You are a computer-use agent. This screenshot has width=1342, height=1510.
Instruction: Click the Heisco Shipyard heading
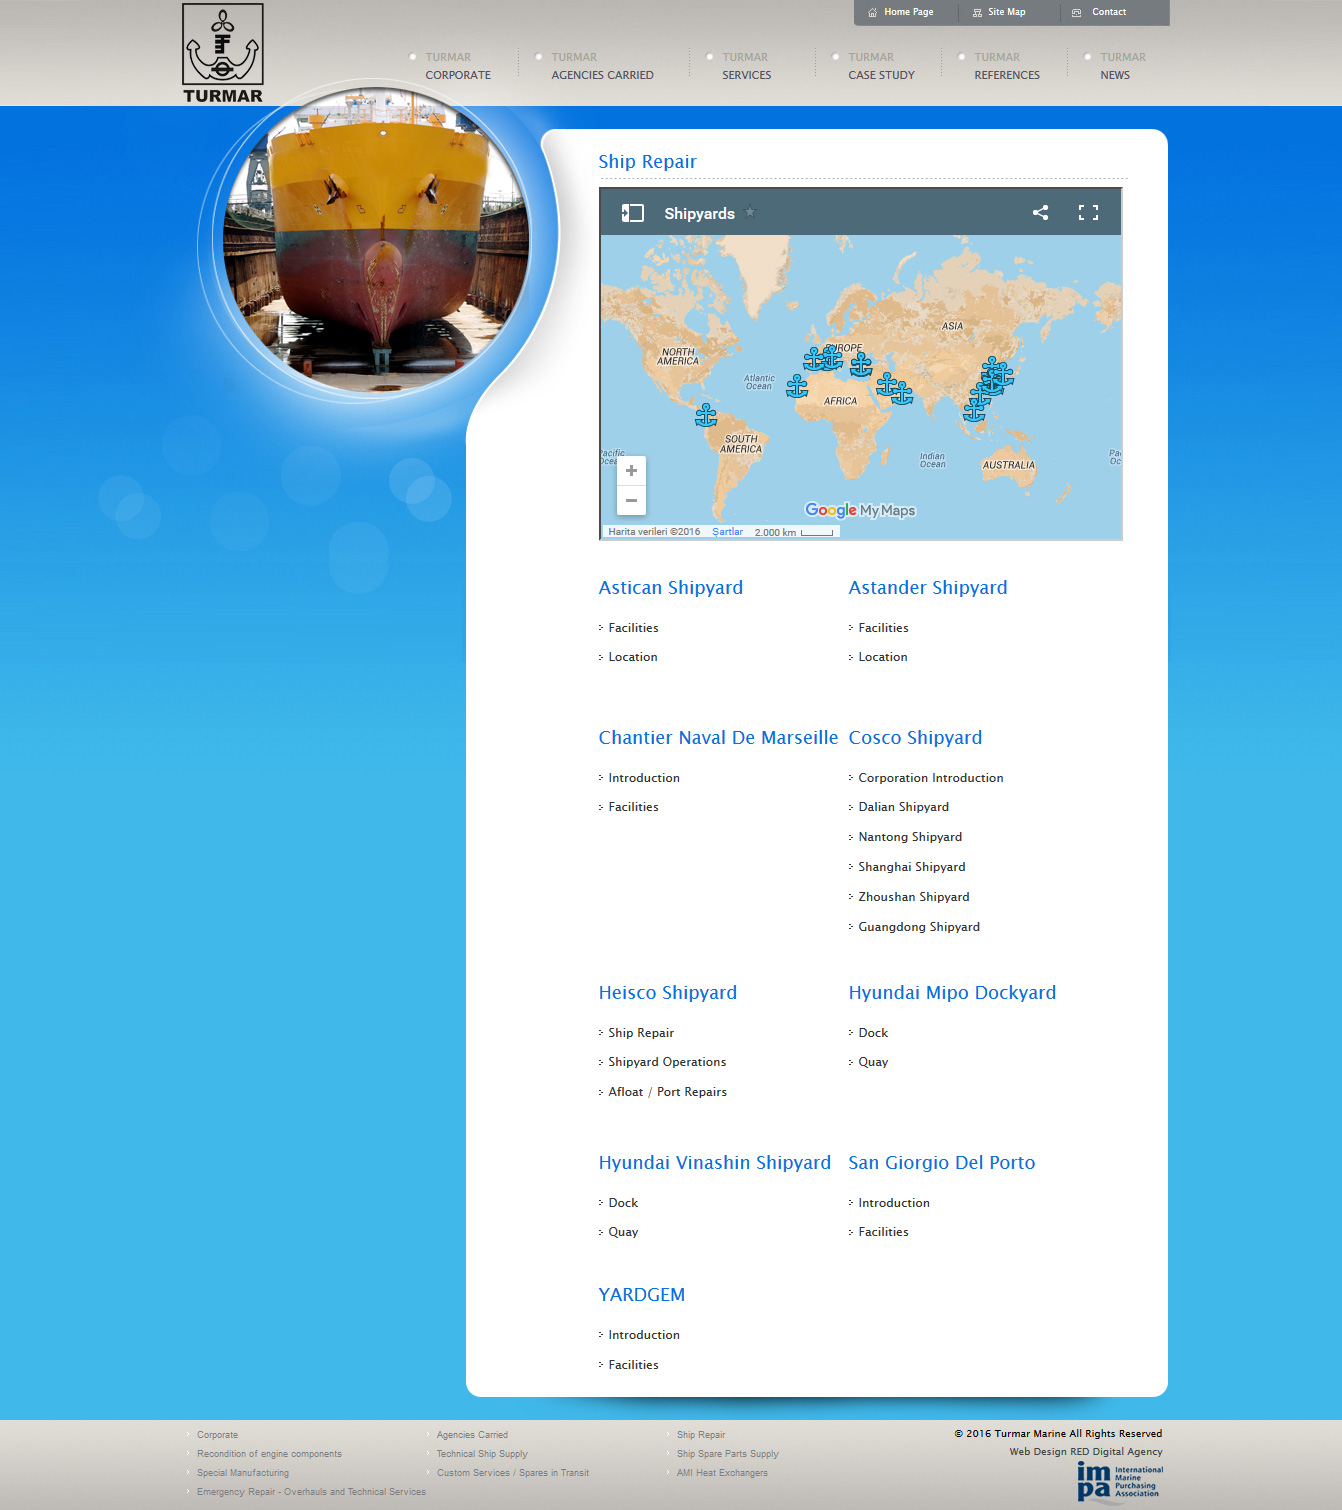pyautogui.click(x=667, y=993)
